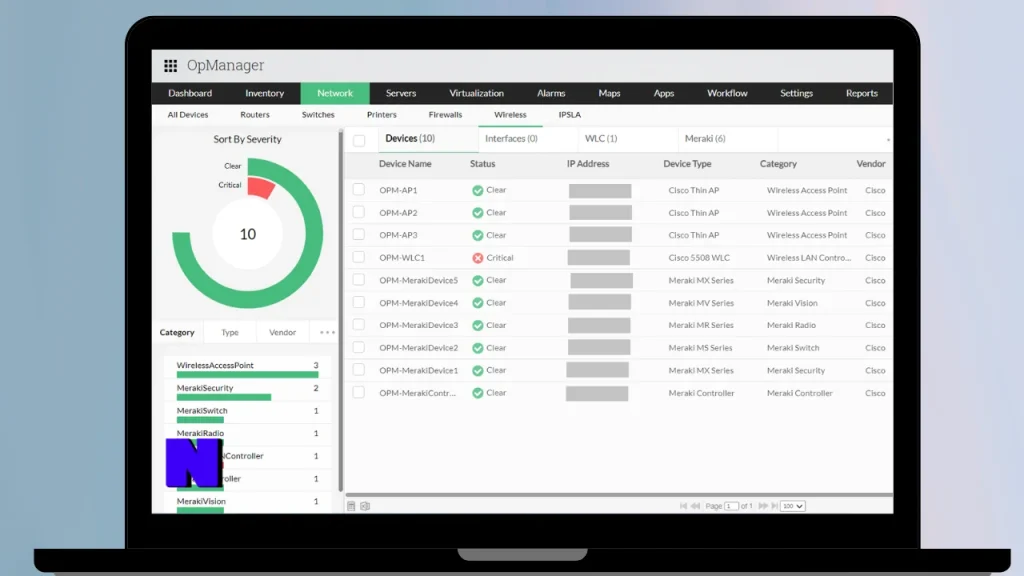Click the Clear status icon for OPM-MerakiDevice1
The width and height of the screenshot is (1024, 576).
click(477, 370)
